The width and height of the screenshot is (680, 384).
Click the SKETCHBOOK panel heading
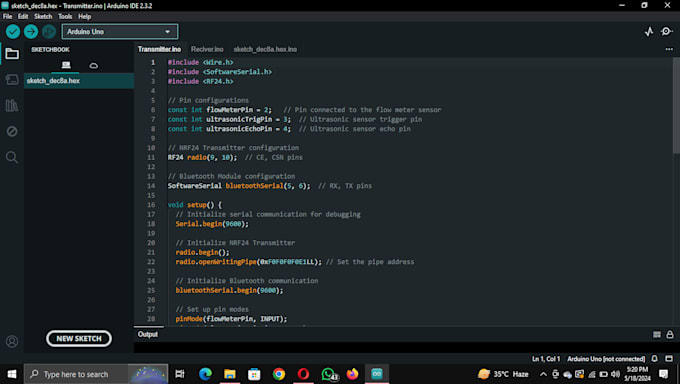pyautogui.click(x=50, y=49)
